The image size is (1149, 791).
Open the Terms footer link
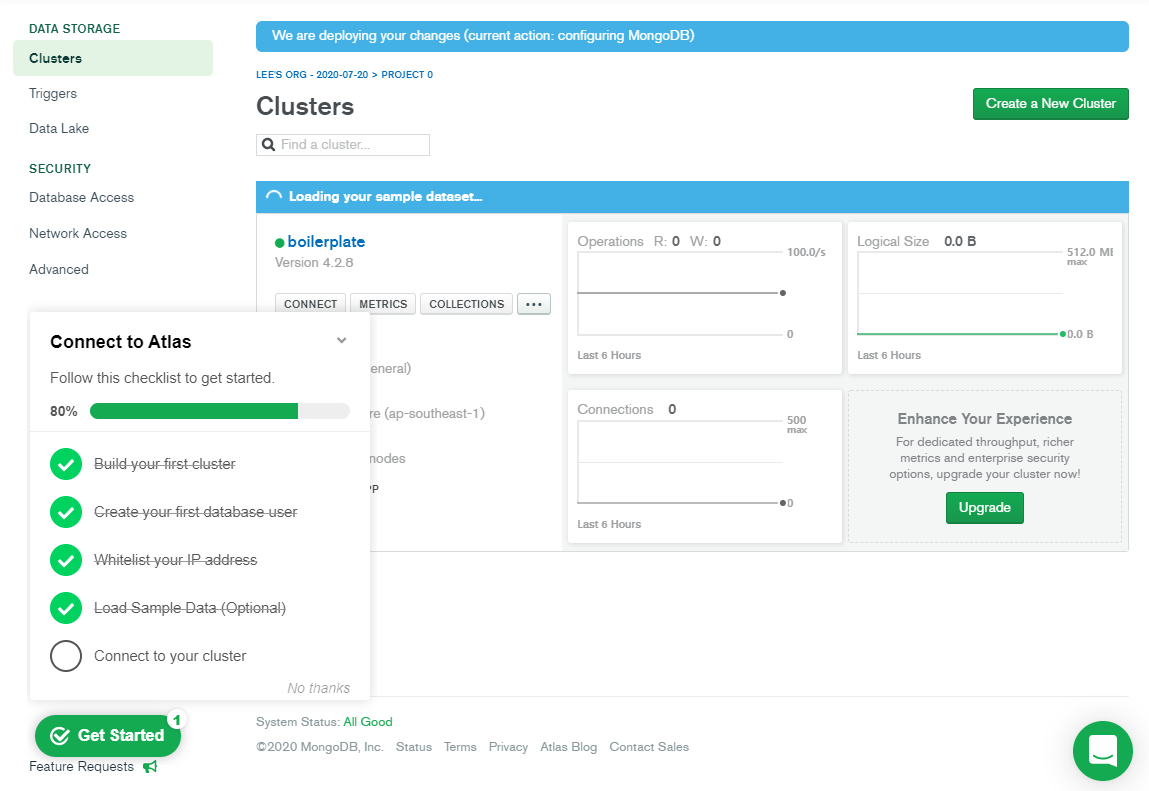[x=459, y=747]
